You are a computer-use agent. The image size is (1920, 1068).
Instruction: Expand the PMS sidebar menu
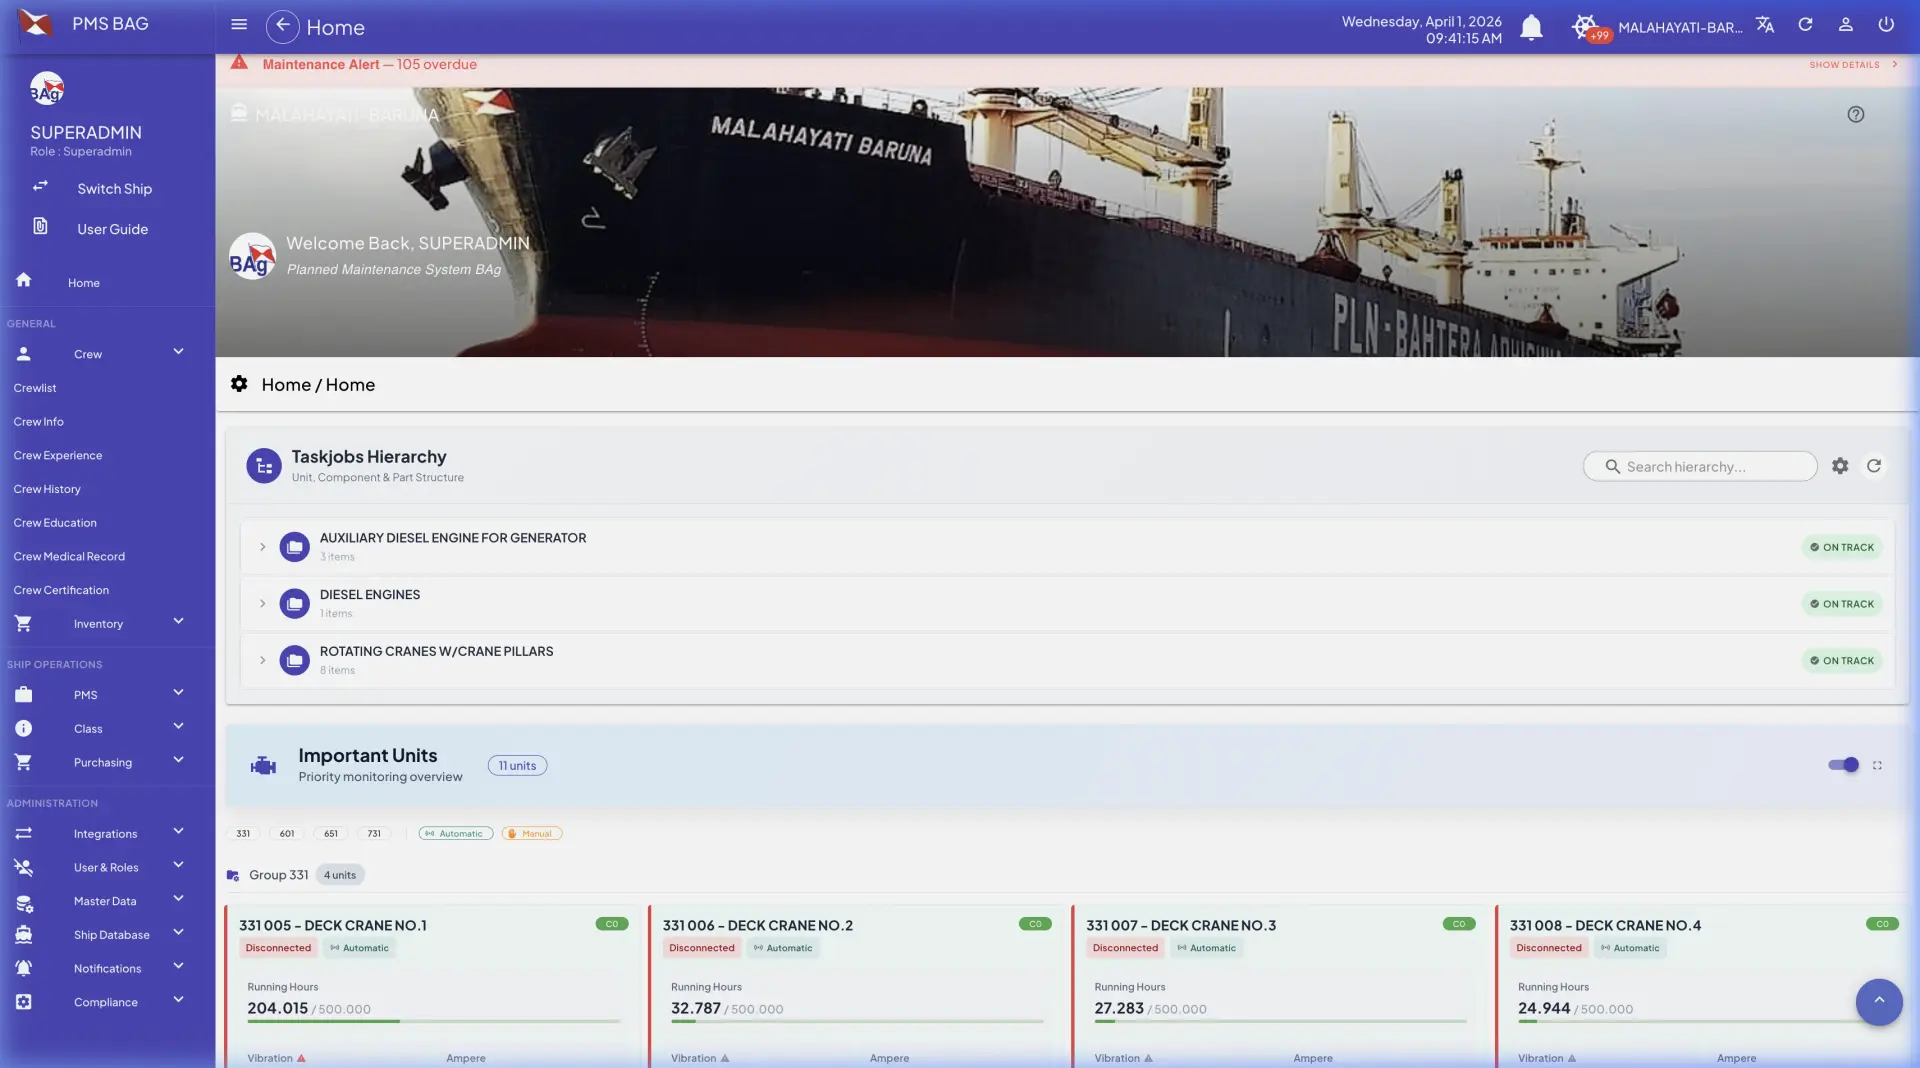[178, 693]
